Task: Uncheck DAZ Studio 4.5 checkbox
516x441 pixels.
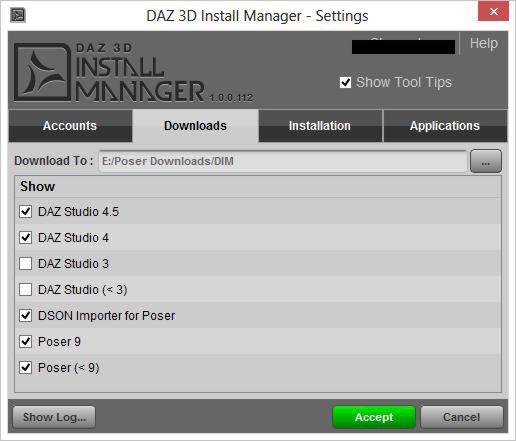Action: (x=26, y=211)
